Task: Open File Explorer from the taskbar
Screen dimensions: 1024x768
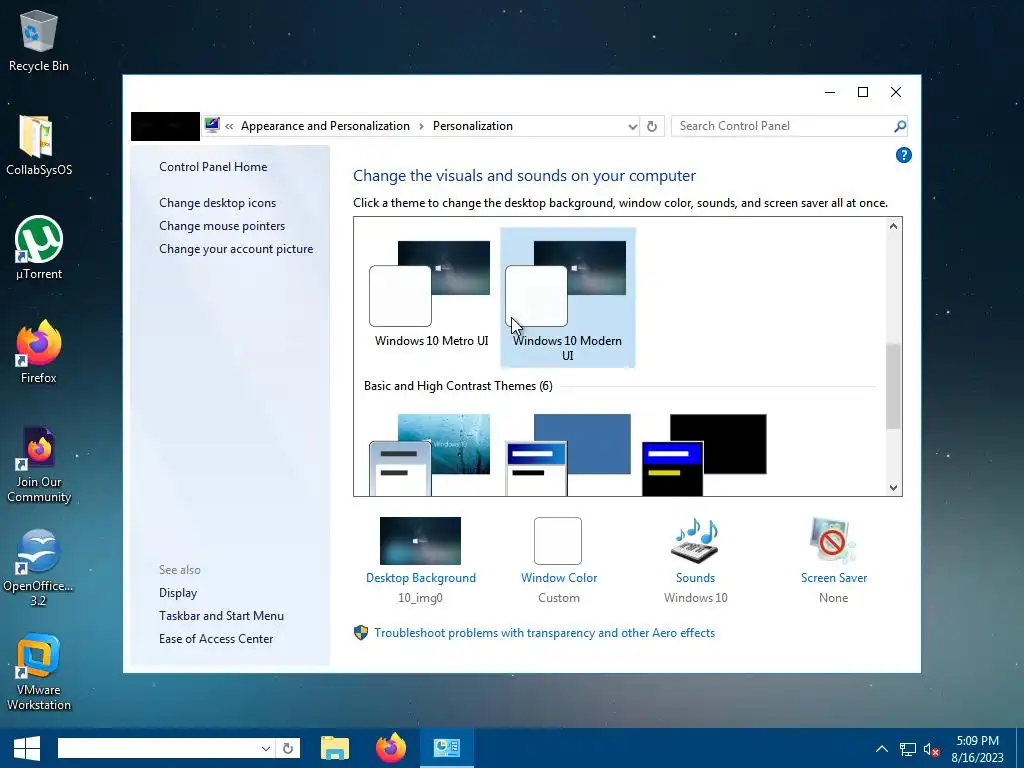Action: tap(335, 748)
